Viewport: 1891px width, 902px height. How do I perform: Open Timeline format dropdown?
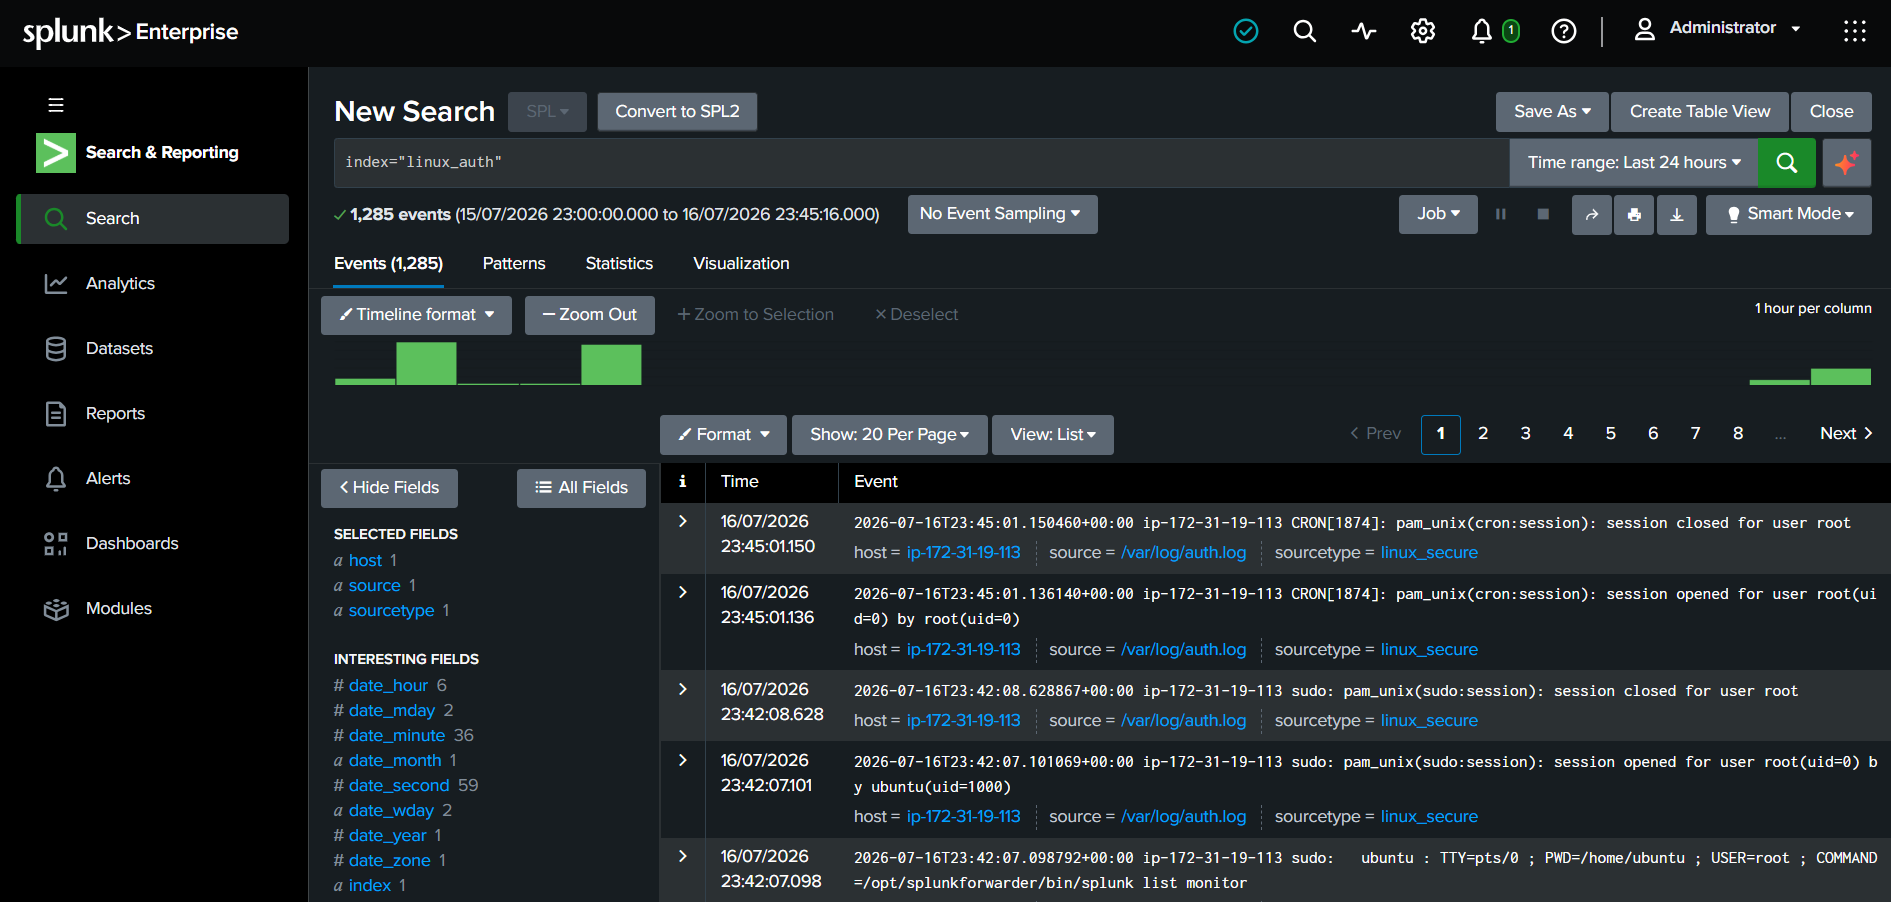coord(416,315)
